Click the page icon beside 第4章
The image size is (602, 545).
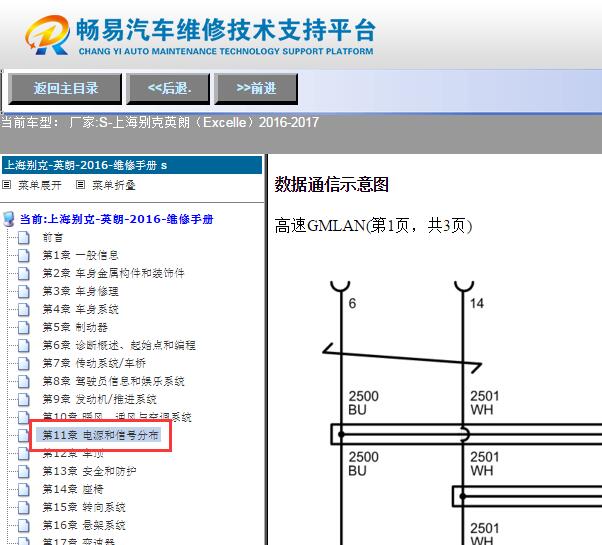pos(23,309)
